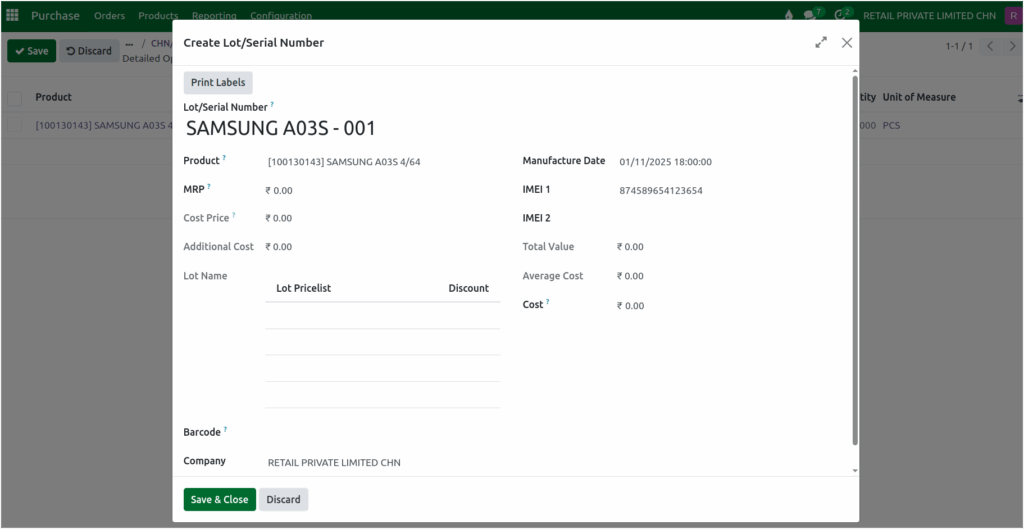Show help tooltip for MRP field
The image size is (1024, 529).
tap(209, 187)
